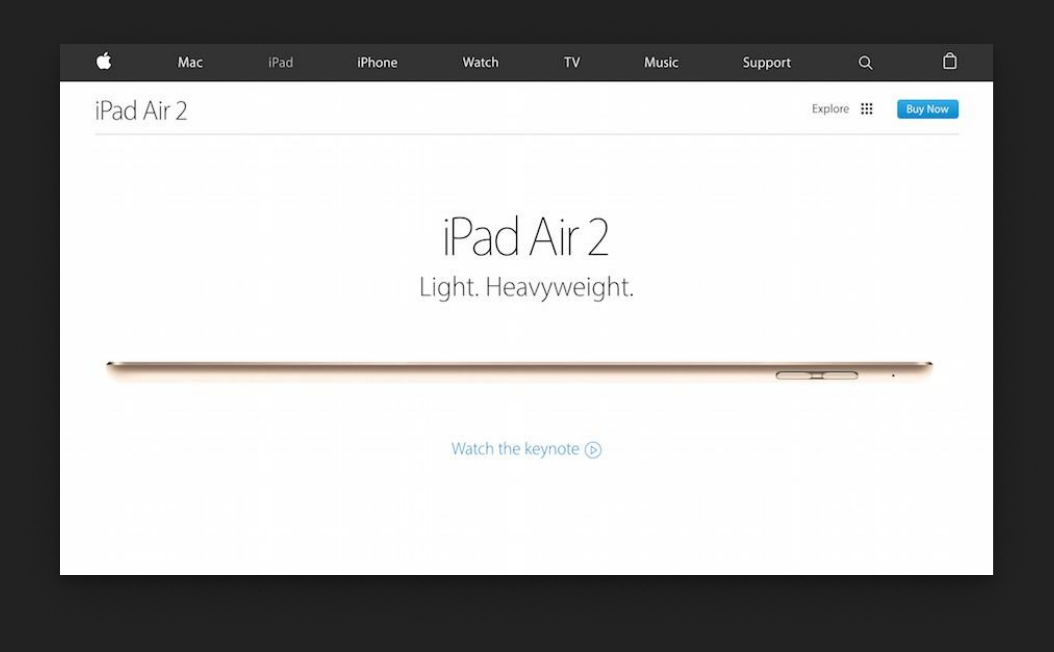
Task: Click the Apple logo home icon
Action: pos(104,61)
